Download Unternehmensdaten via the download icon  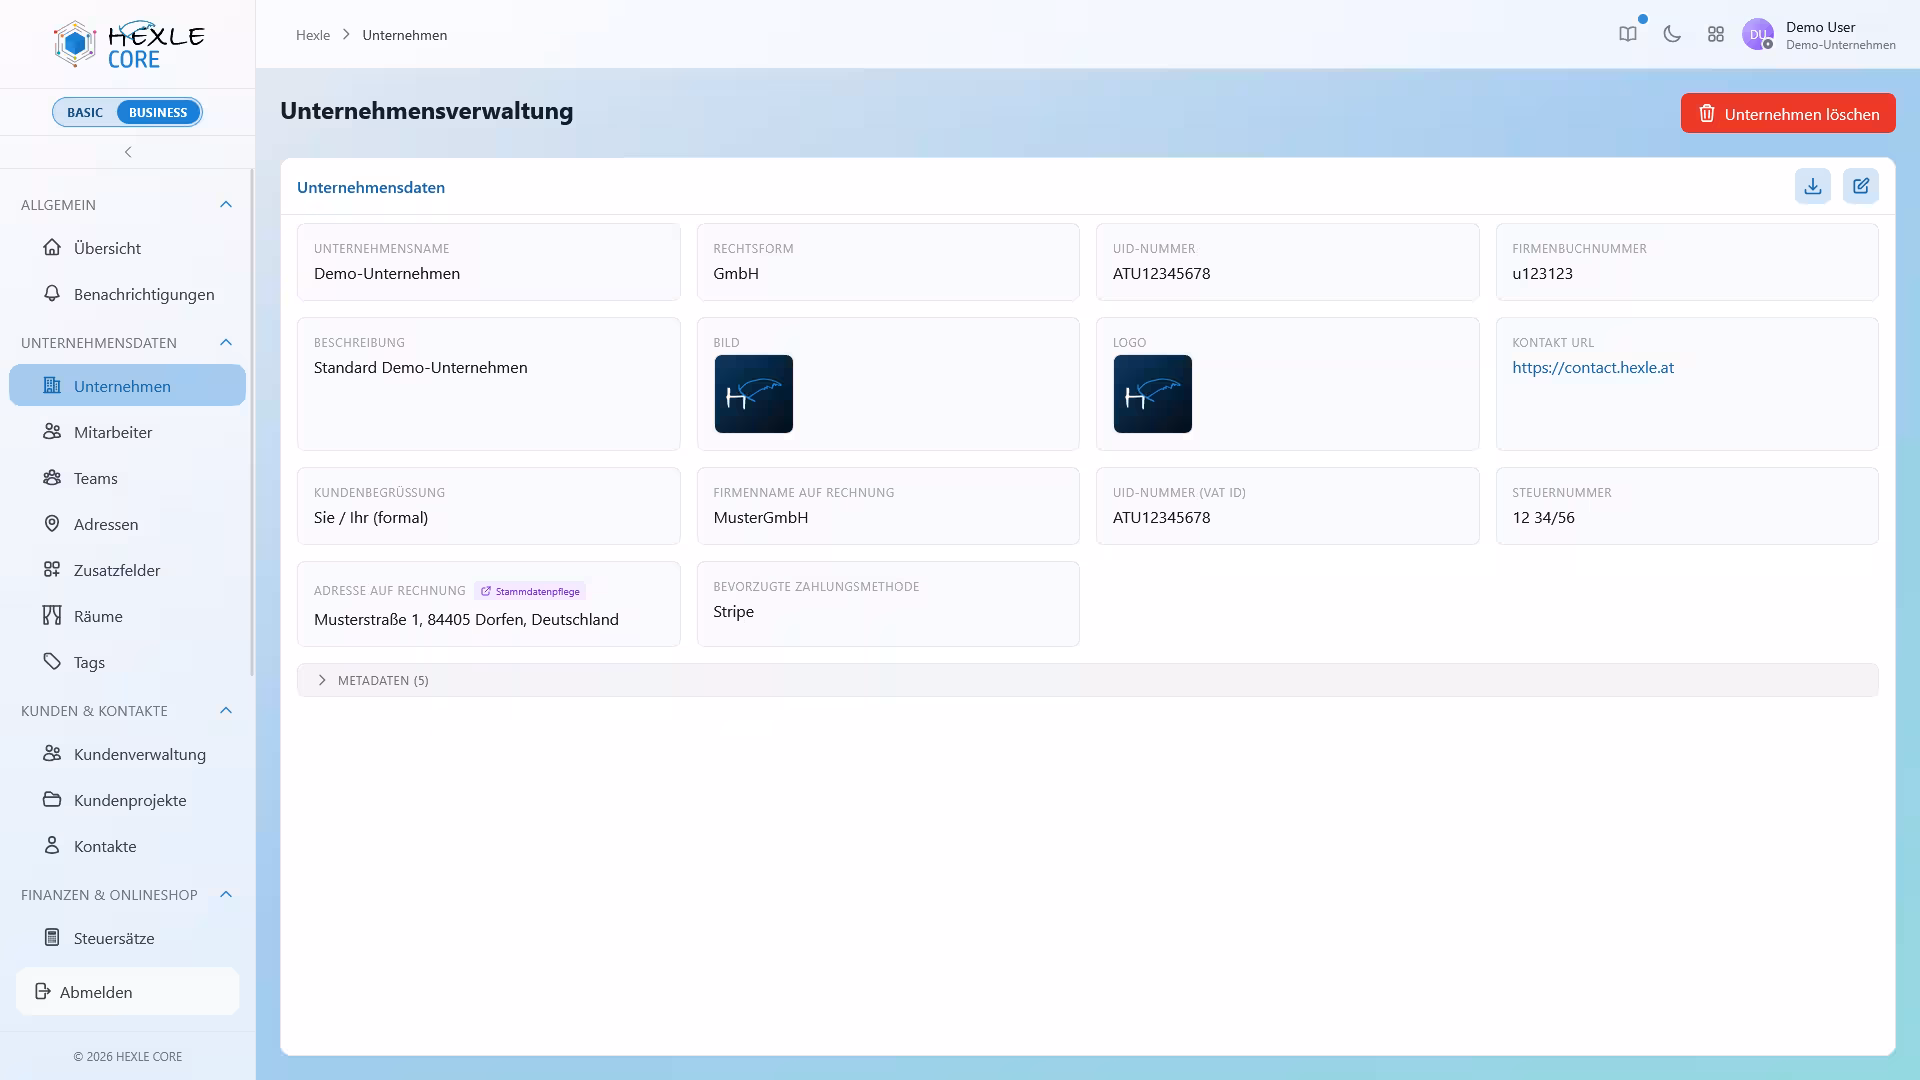[x=1812, y=186]
